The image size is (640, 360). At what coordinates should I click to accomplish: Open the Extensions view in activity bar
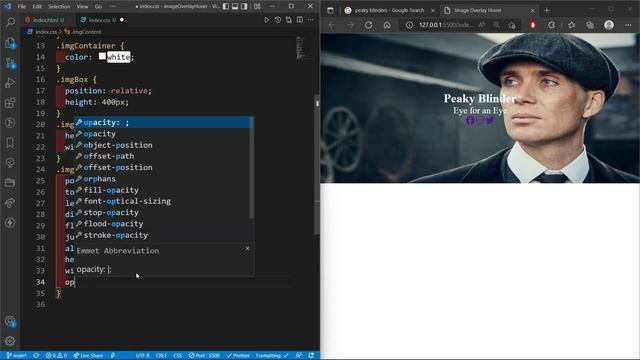(x=10, y=103)
